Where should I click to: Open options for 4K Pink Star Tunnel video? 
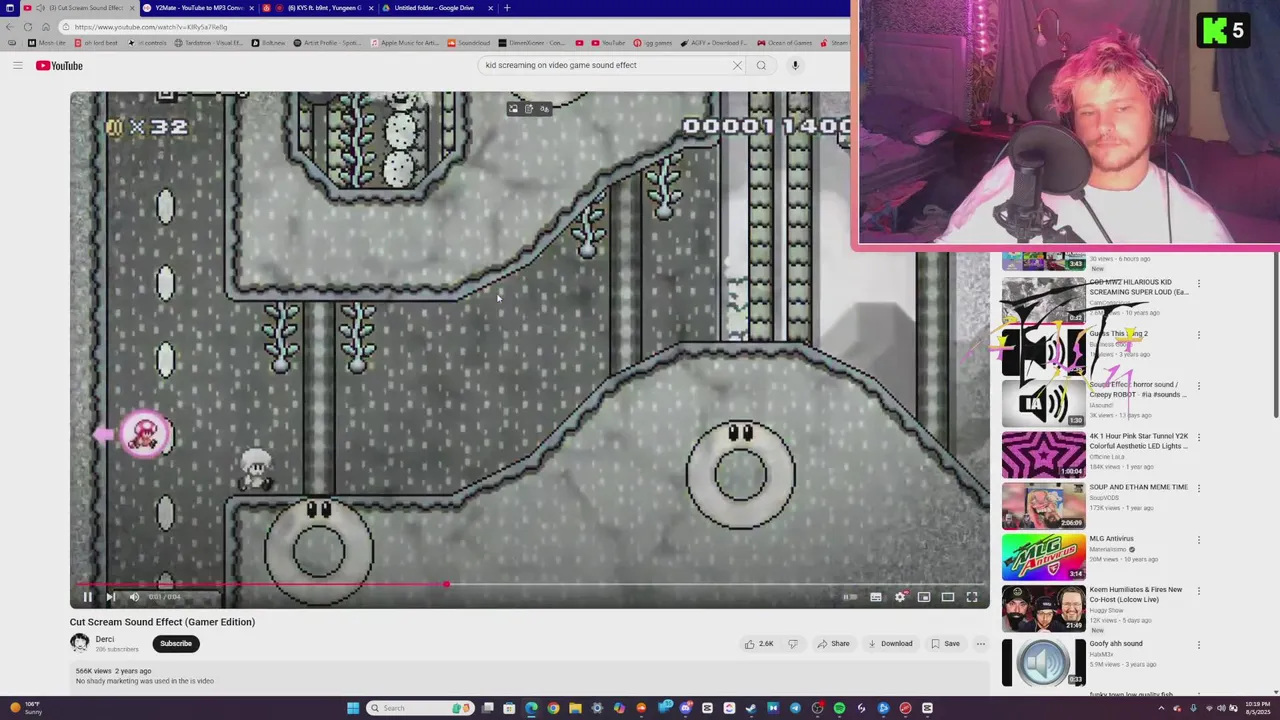[1199, 438]
